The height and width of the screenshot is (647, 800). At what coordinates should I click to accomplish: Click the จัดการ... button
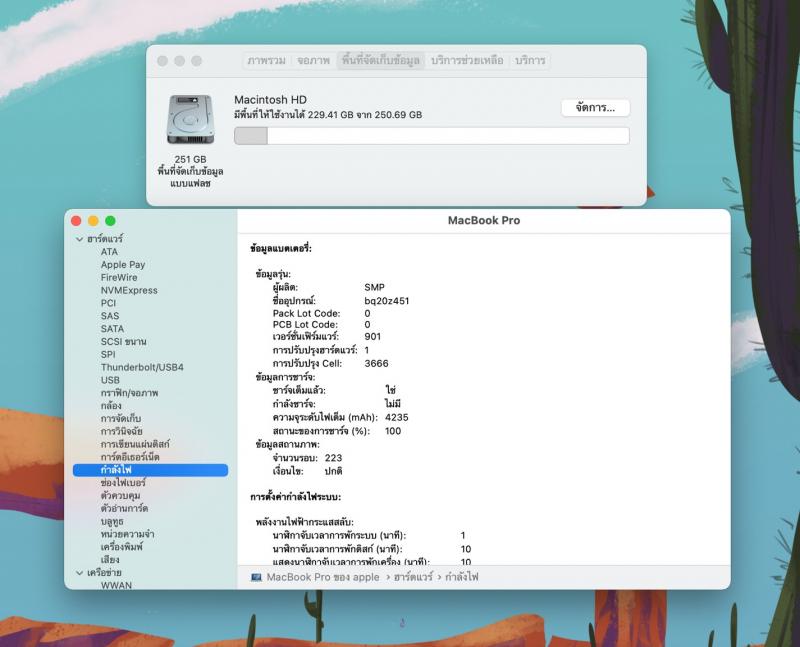[x=595, y=108]
